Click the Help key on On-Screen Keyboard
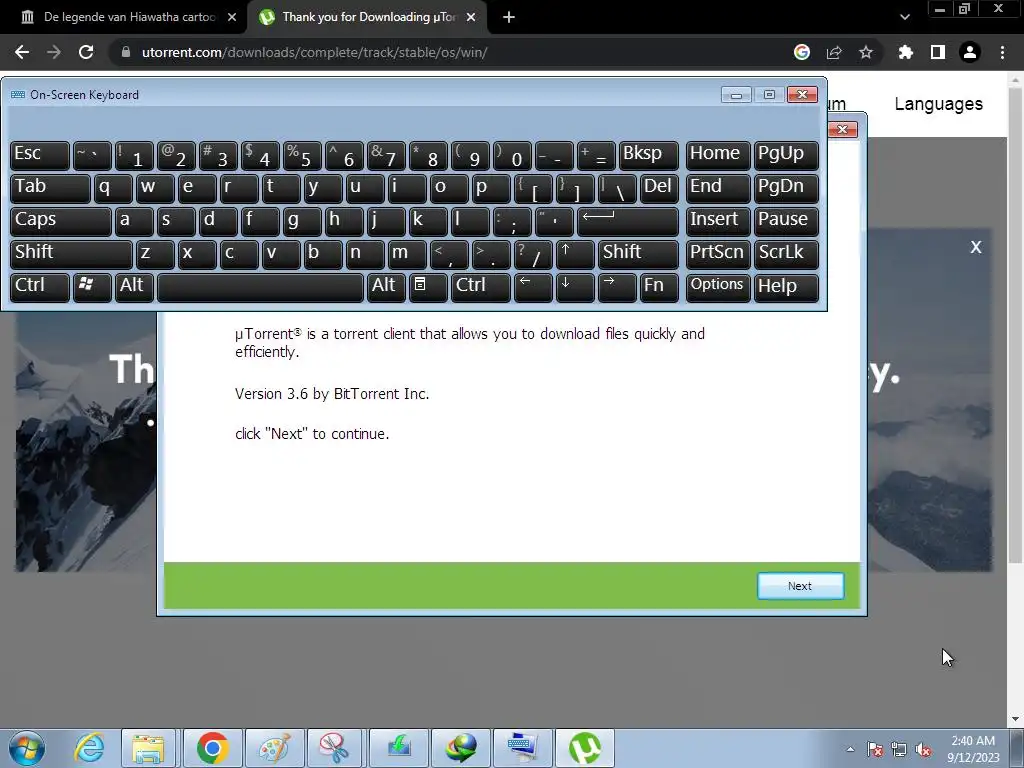 786,287
